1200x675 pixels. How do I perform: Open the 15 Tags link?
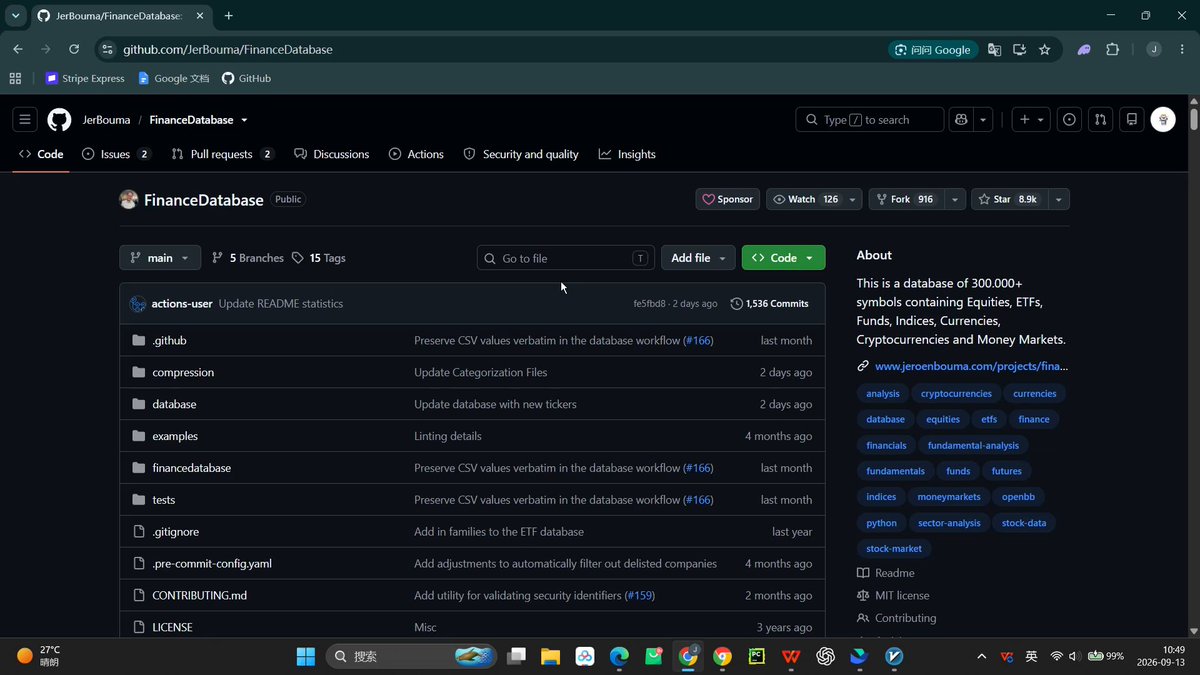click(318, 258)
